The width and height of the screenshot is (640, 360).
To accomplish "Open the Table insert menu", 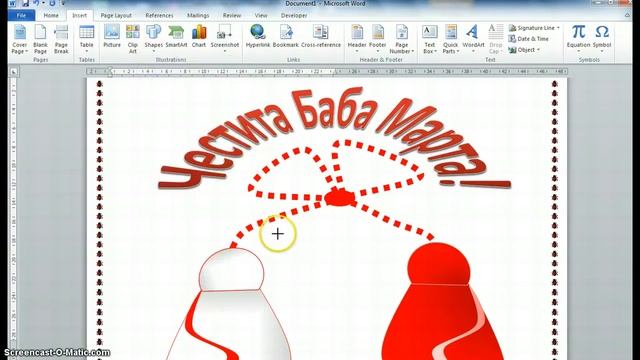I will [87, 40].
